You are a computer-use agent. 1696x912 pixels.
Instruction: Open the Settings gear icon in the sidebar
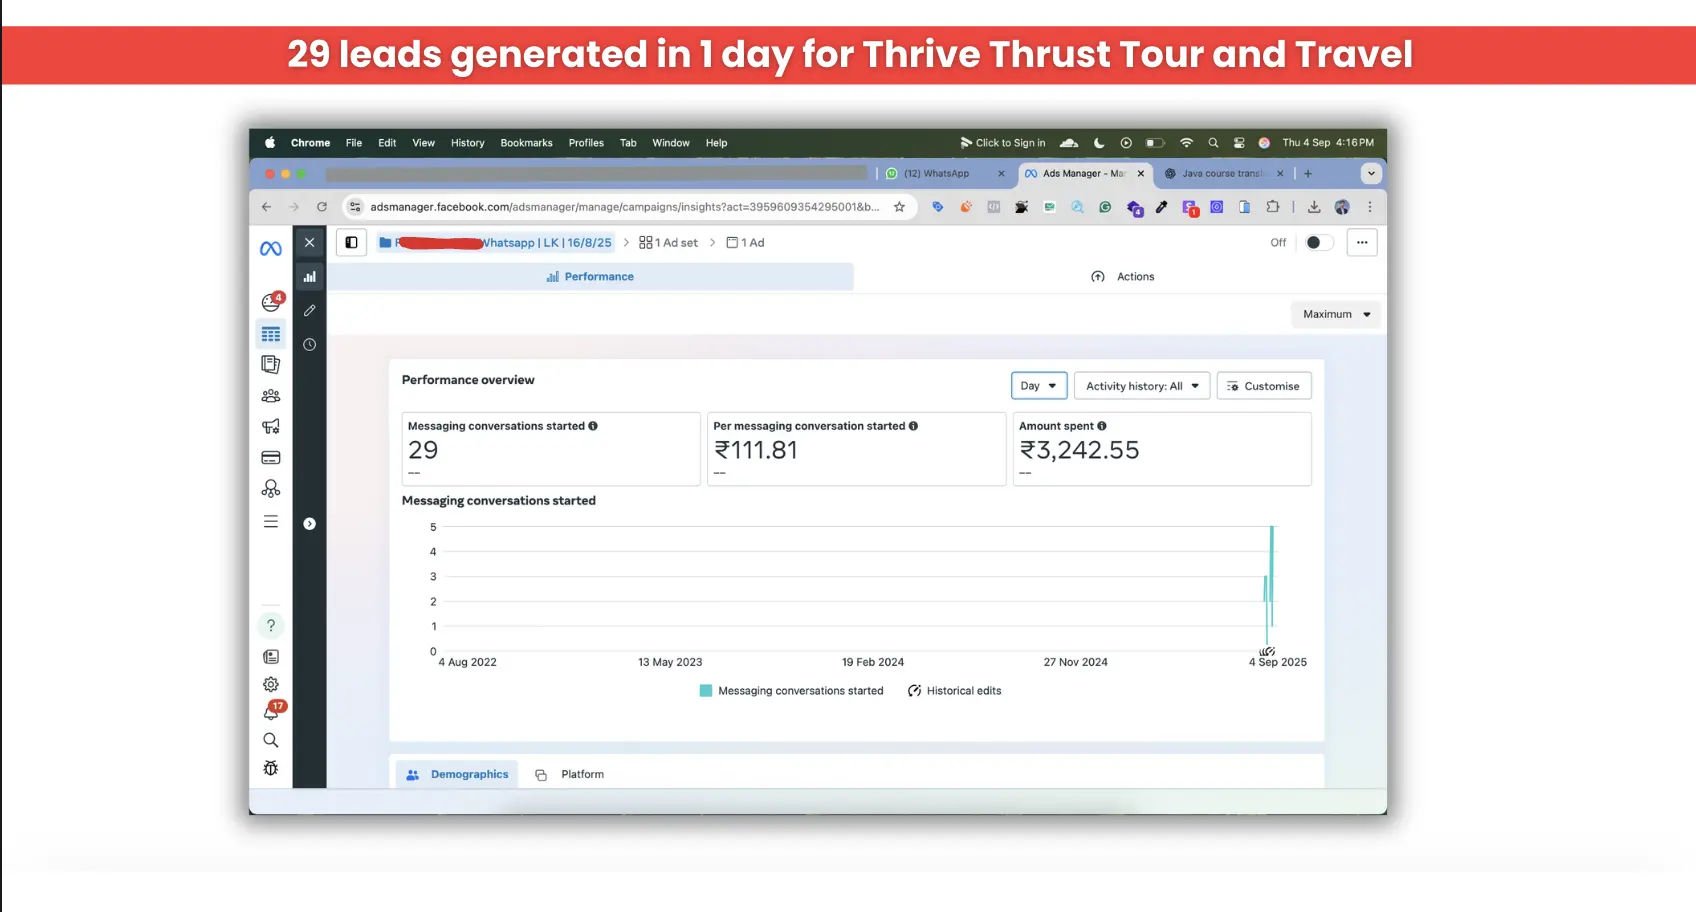[x=271, y=685]
